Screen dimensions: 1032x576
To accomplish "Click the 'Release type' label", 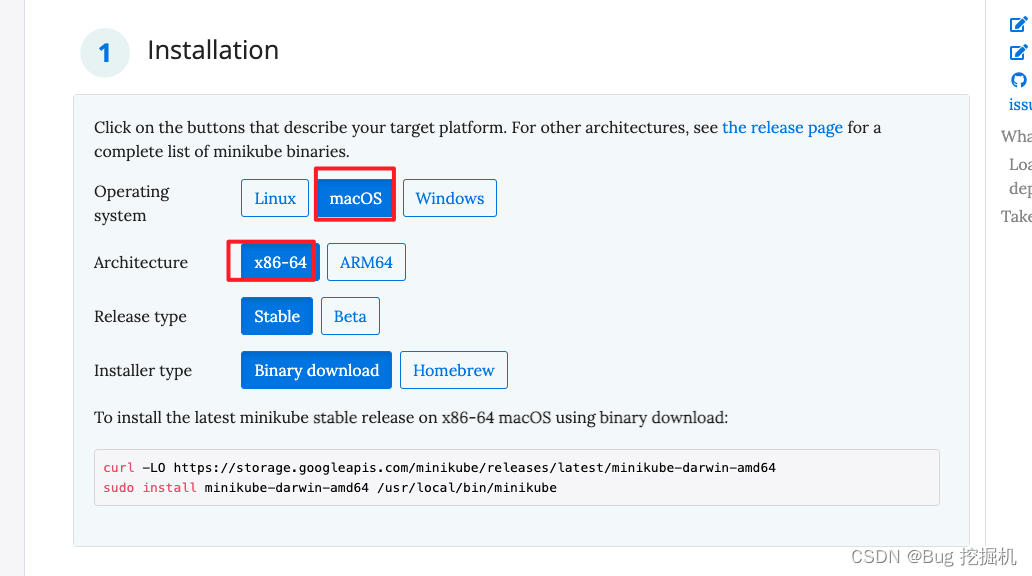I will 140,317.
